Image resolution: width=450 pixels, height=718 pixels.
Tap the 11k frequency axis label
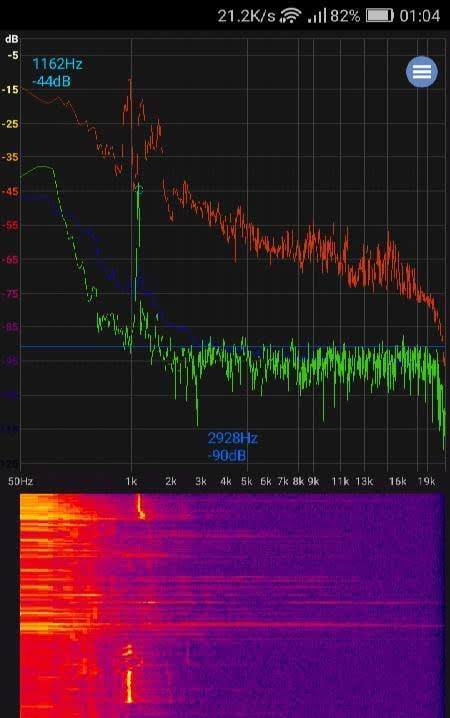pos(340,481)
